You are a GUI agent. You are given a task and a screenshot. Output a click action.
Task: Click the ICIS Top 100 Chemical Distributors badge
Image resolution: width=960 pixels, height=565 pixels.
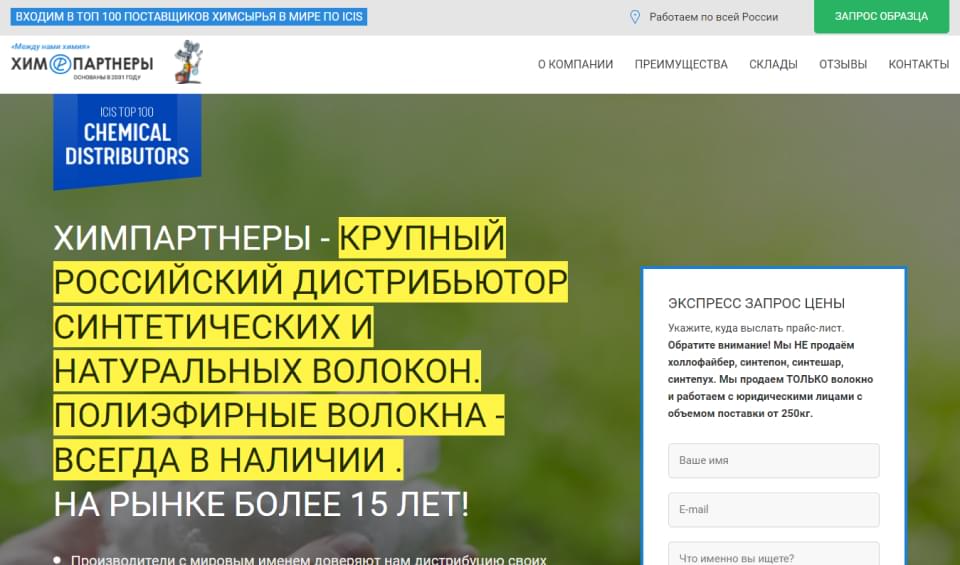pos(127,141)
